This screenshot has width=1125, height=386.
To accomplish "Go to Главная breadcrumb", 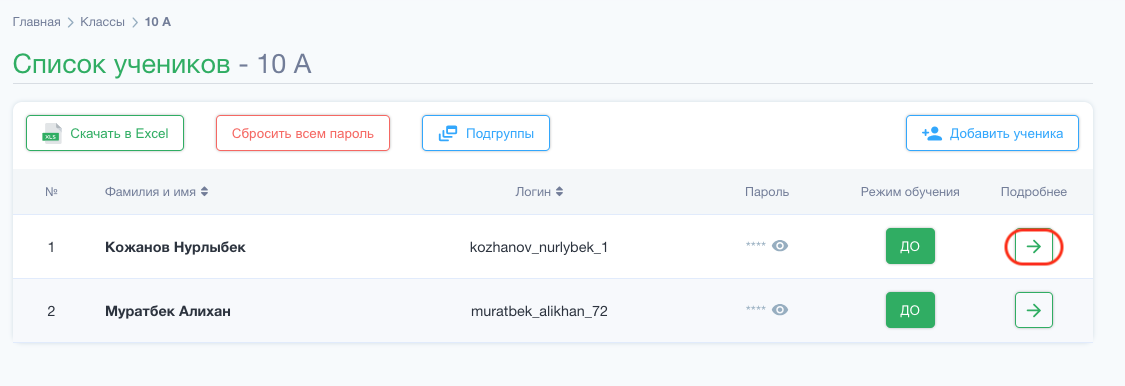I will pos(37,22).
